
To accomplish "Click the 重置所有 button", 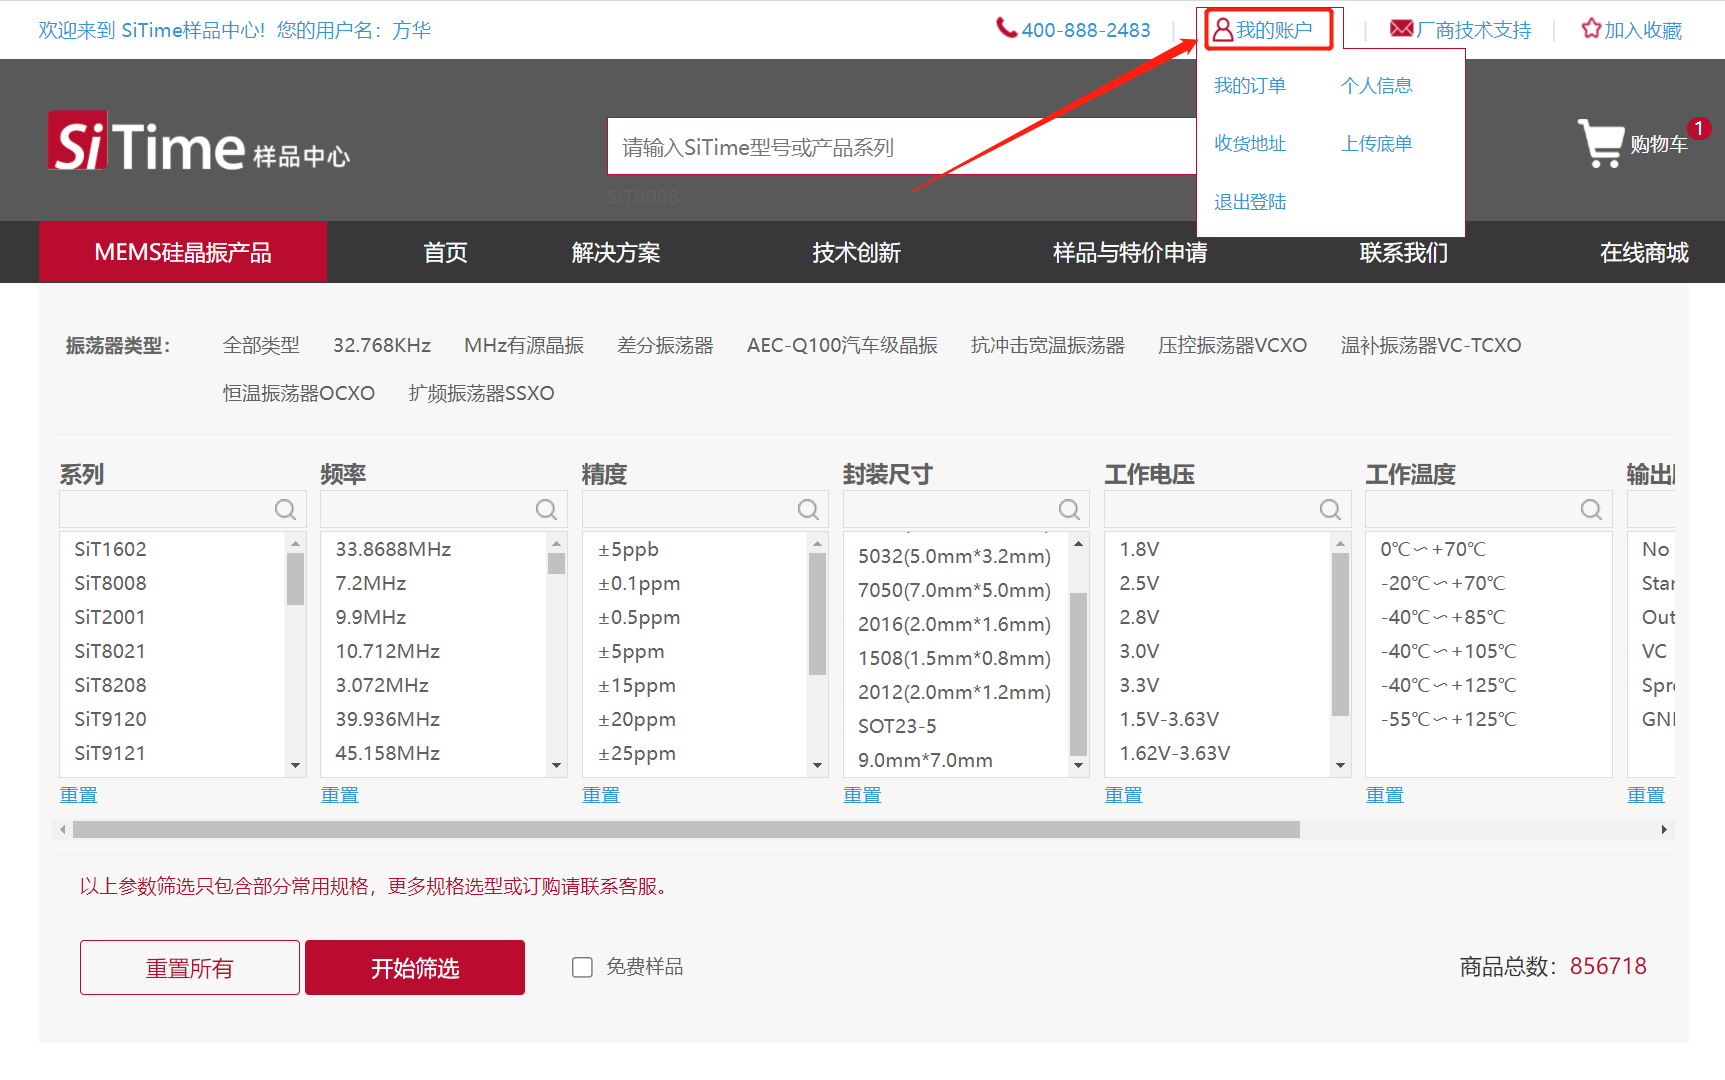I will [190, 967].
